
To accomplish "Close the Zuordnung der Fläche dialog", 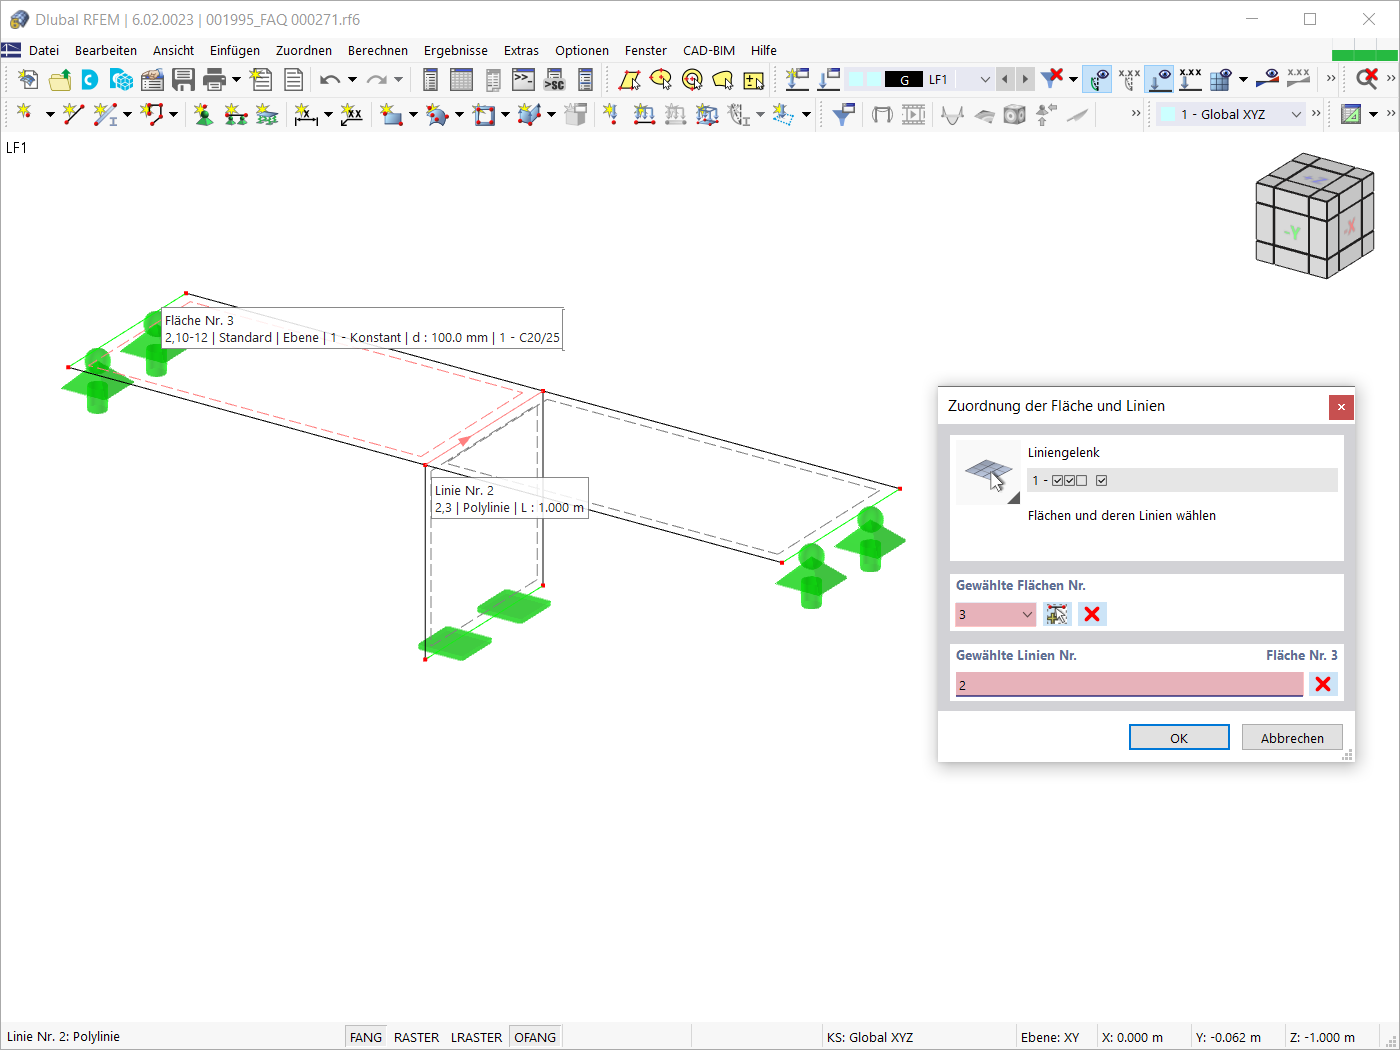I will (x=1341, y=406).
